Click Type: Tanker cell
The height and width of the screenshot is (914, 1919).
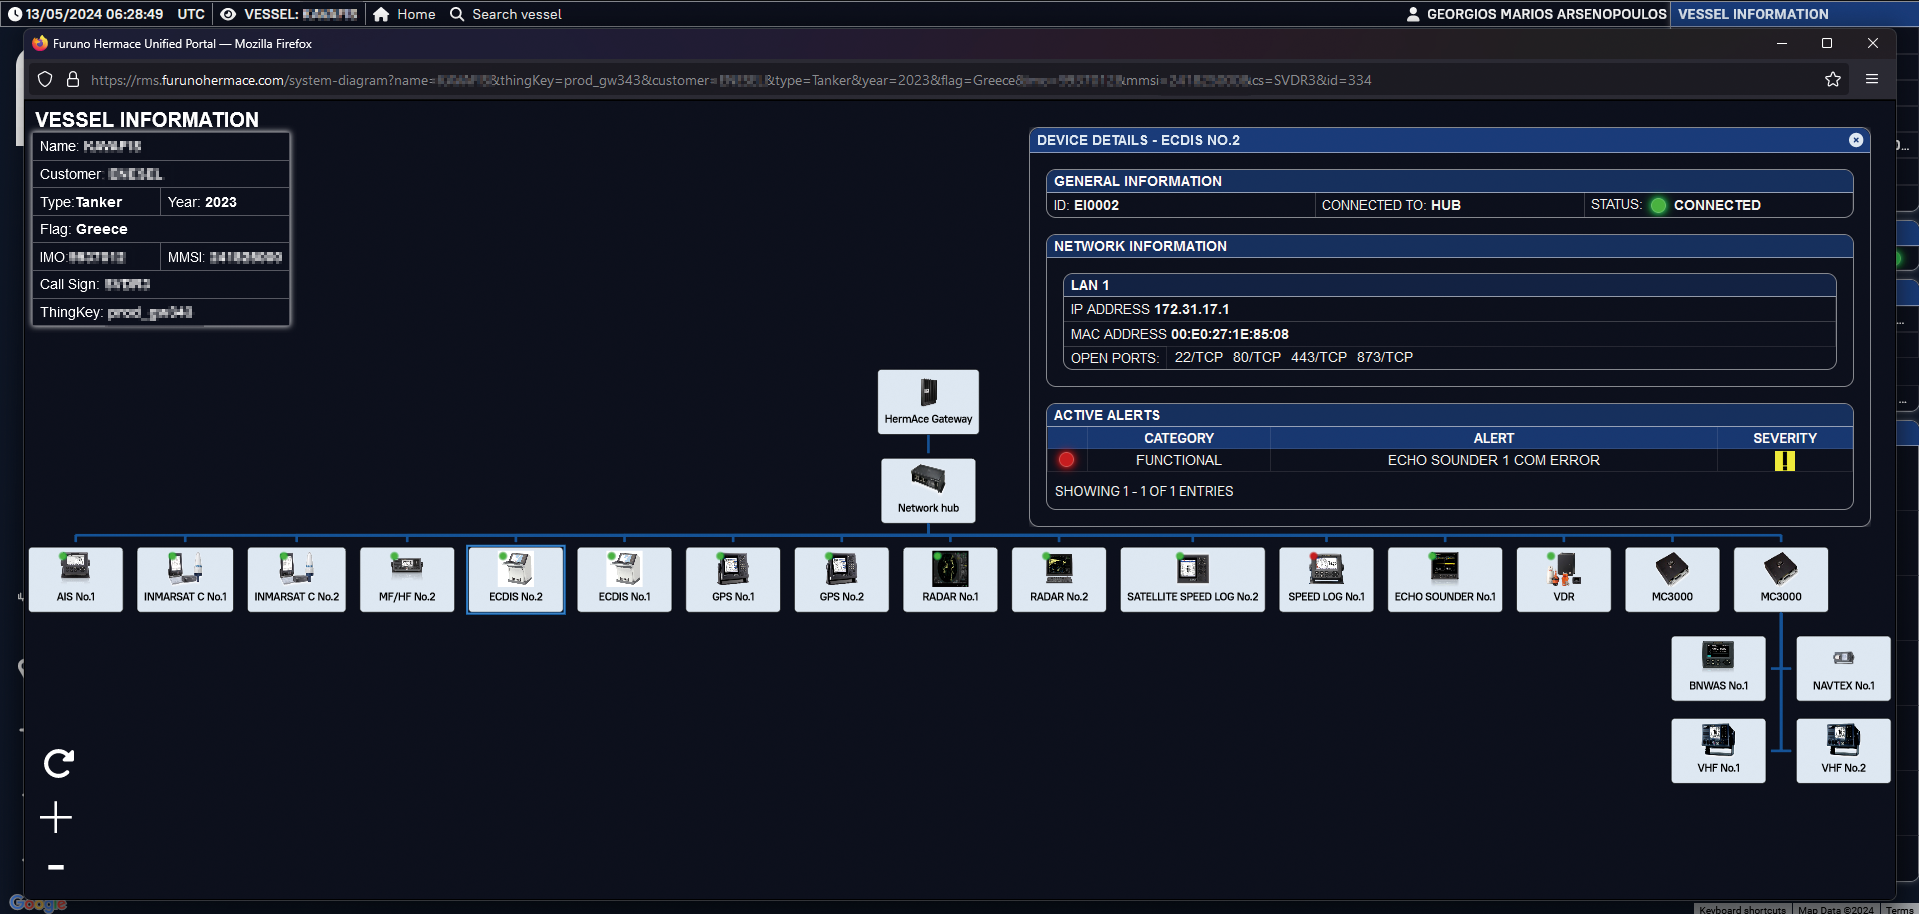click(x=97, y=202)
